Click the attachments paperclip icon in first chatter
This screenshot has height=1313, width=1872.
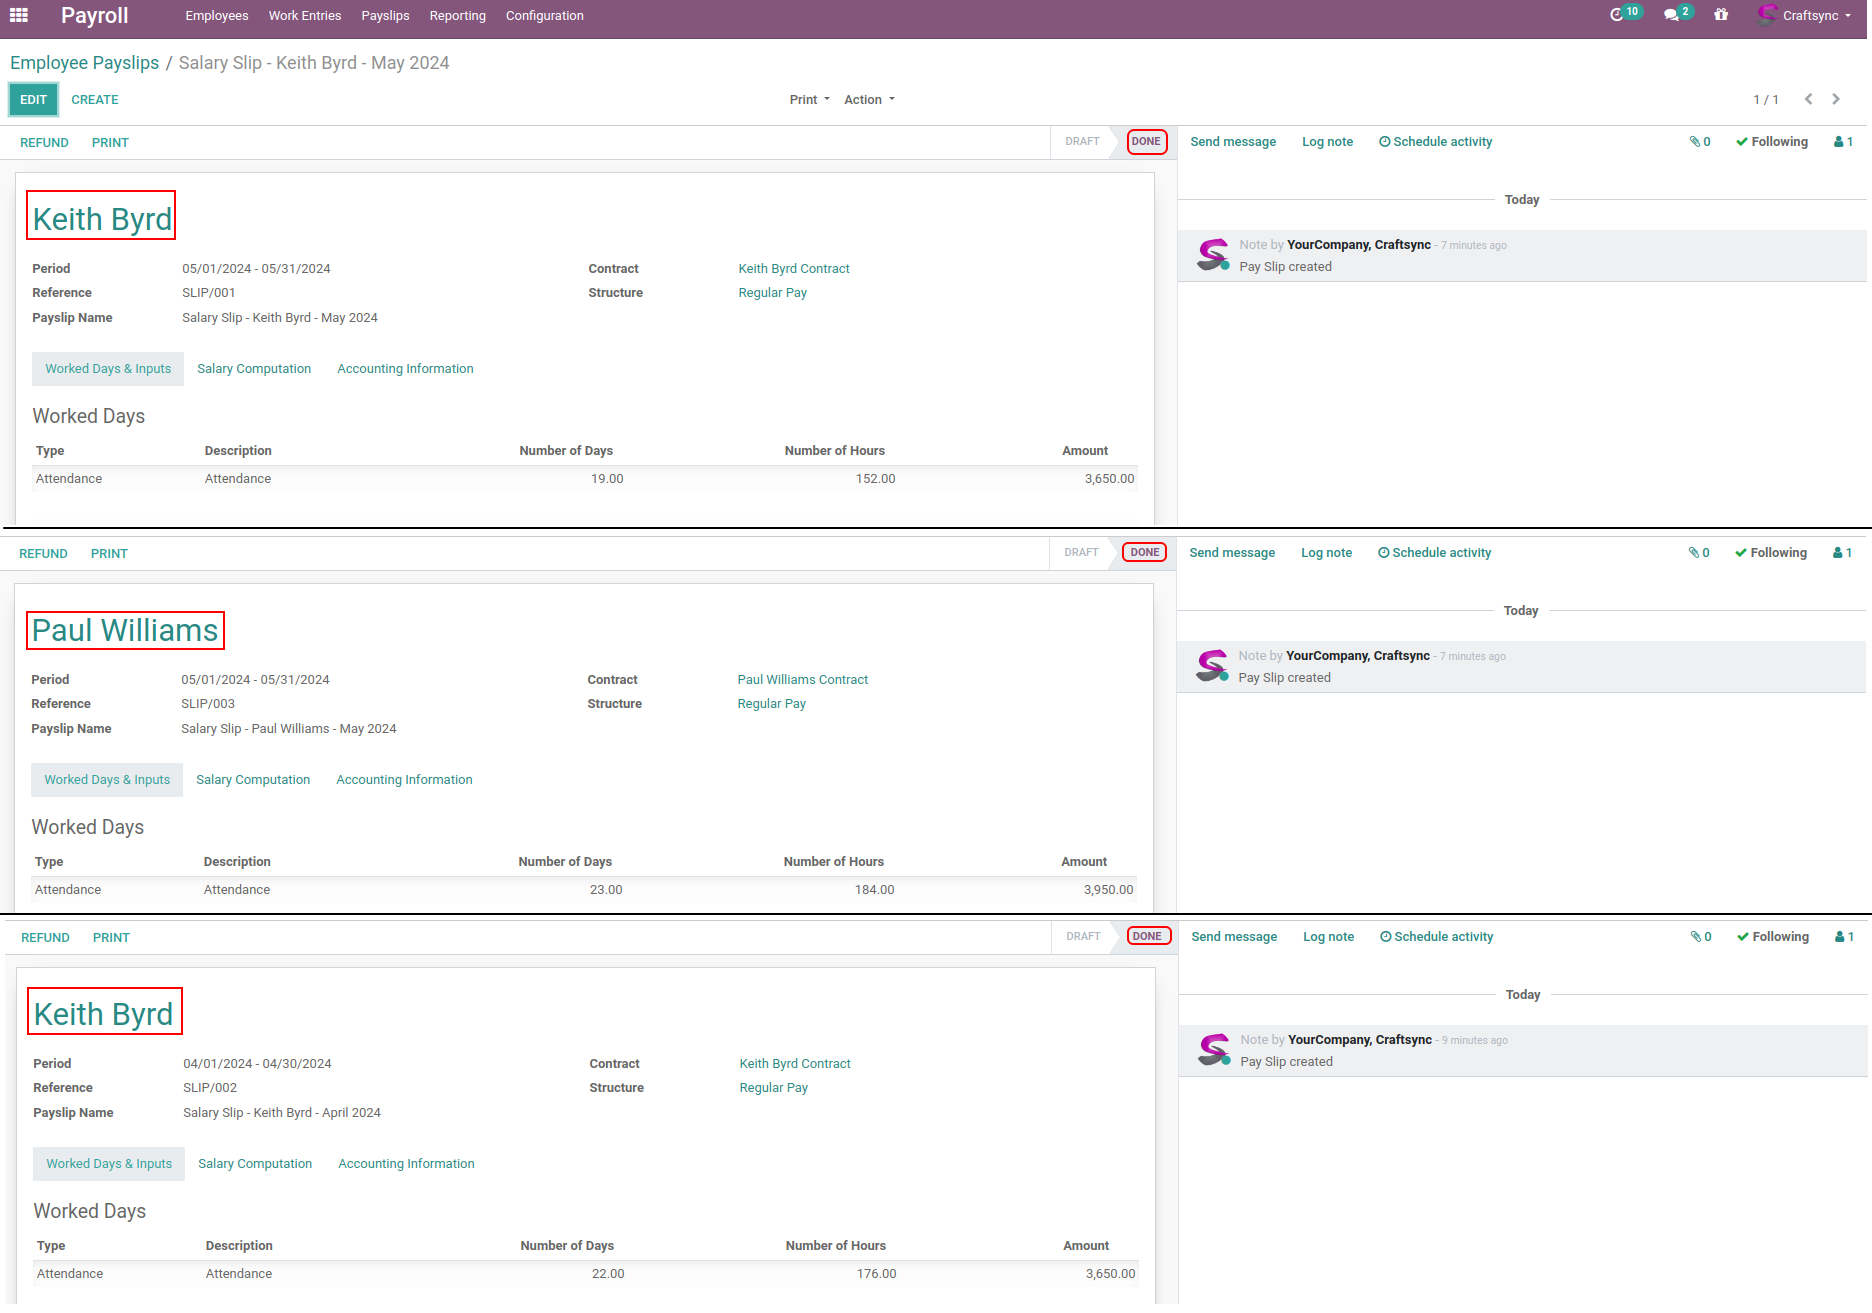[1700, 142]
